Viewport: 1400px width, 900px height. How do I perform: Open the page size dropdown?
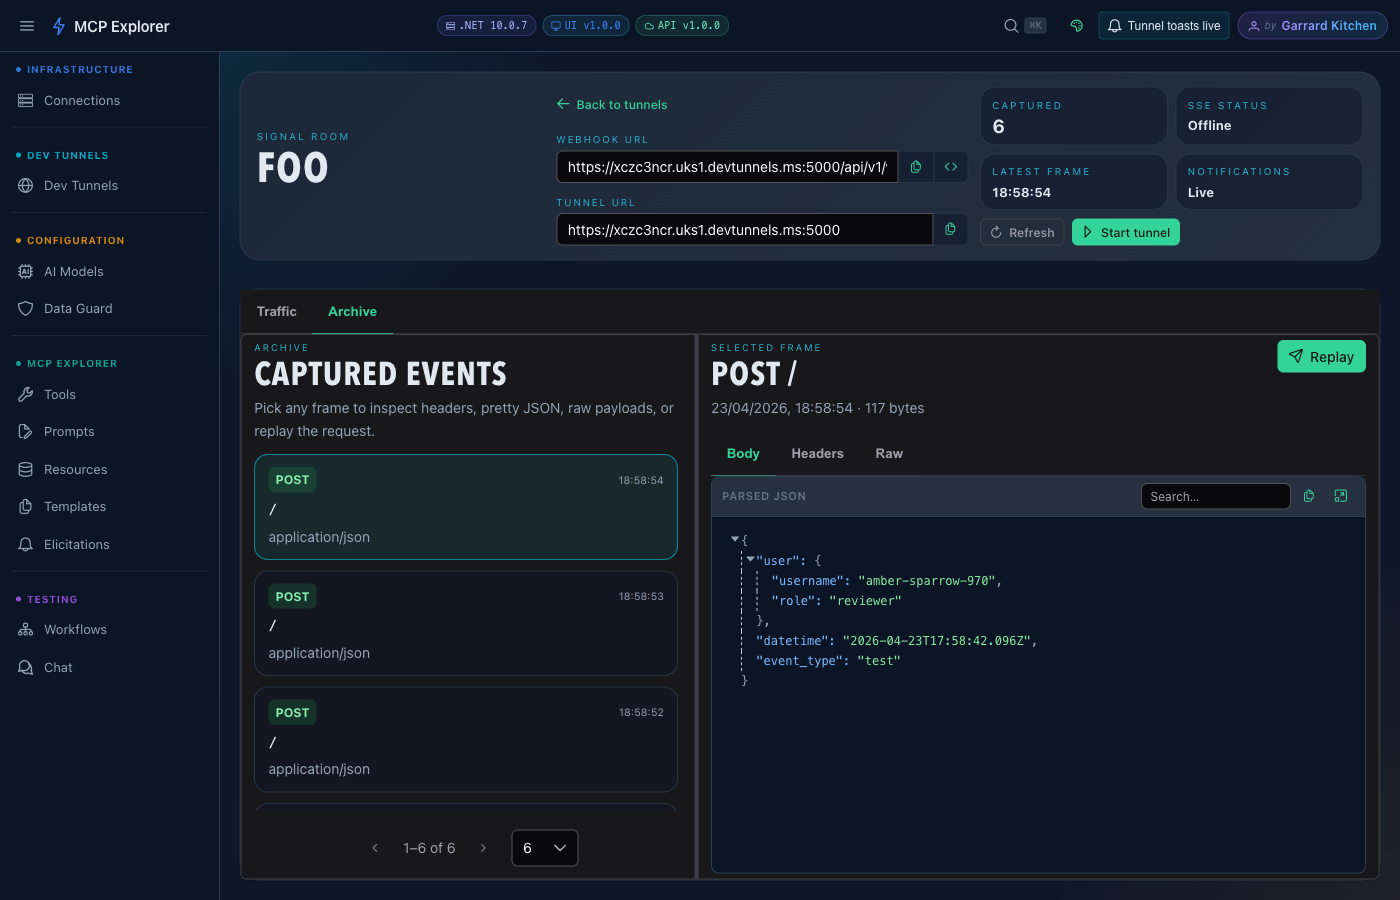pos(545,848)
